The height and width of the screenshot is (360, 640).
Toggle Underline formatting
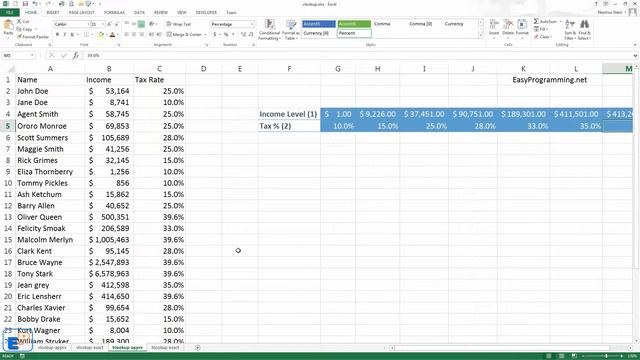click(72, 35)
